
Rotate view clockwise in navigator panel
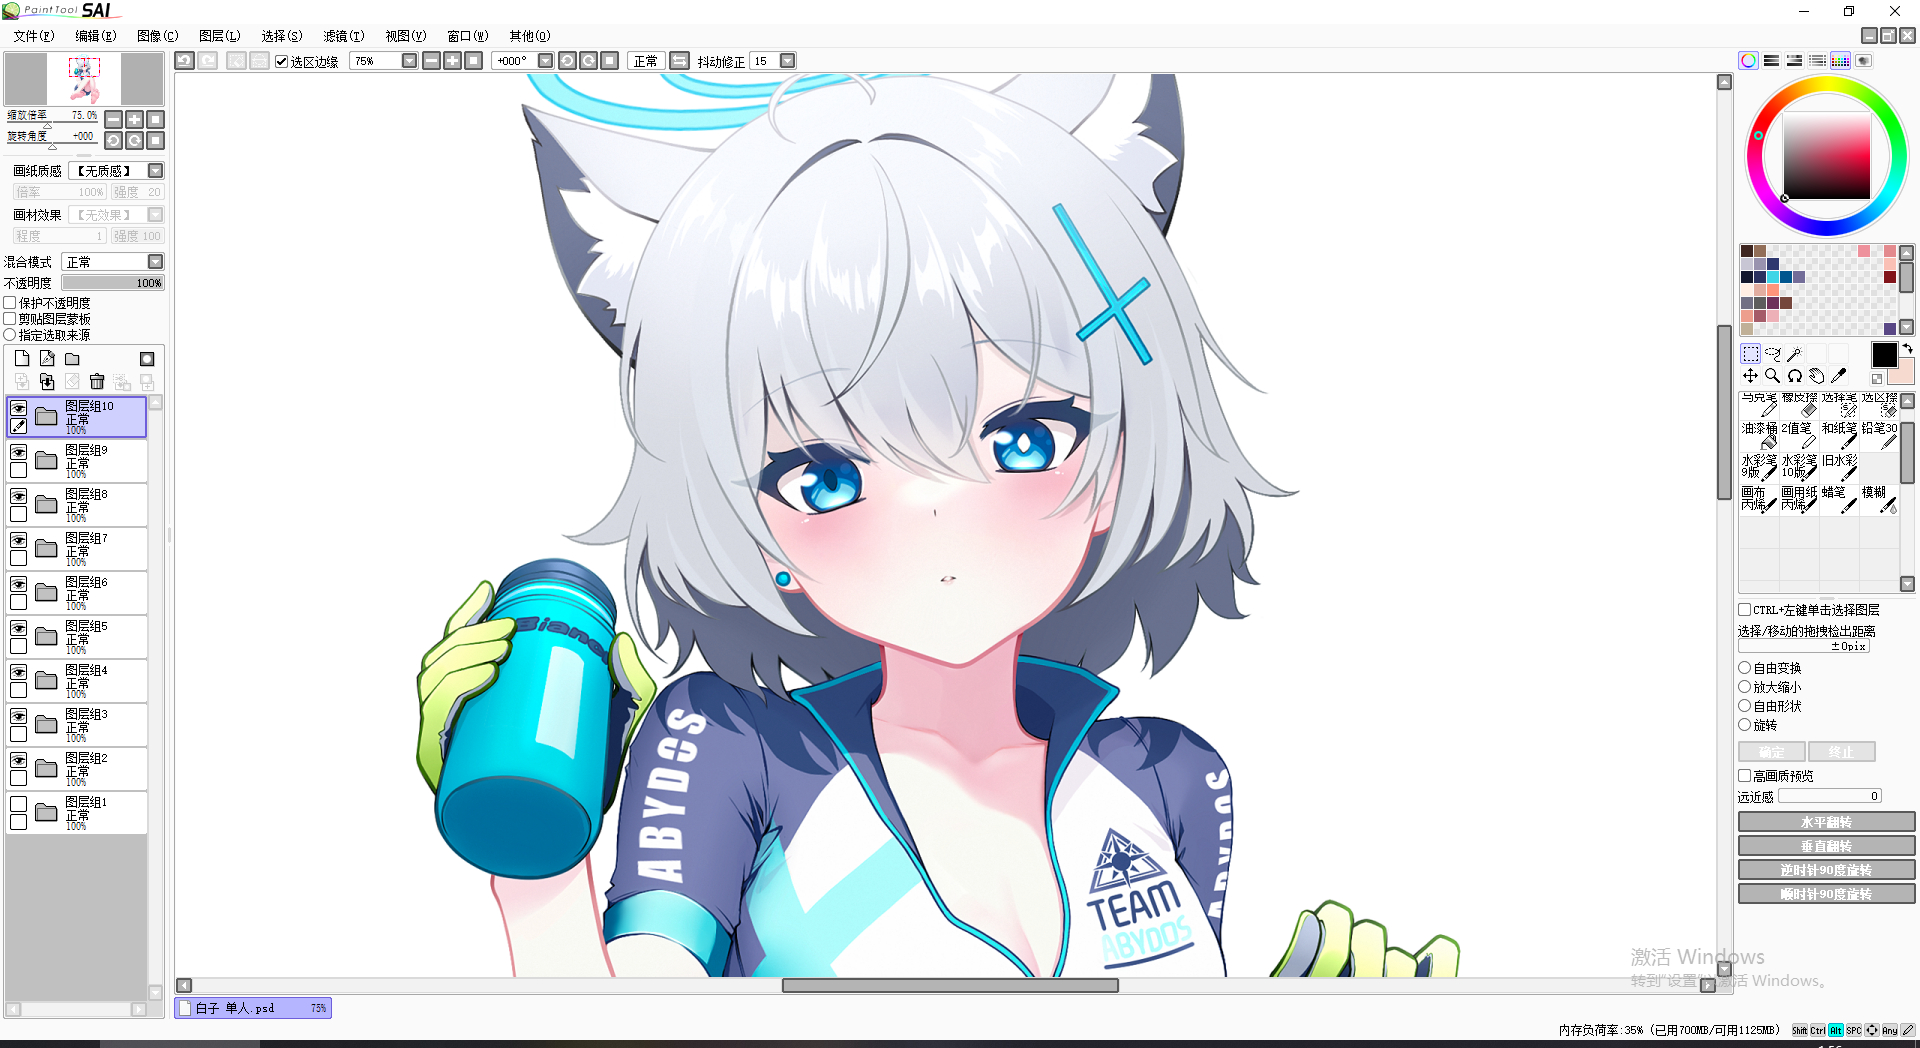point(134,141)
